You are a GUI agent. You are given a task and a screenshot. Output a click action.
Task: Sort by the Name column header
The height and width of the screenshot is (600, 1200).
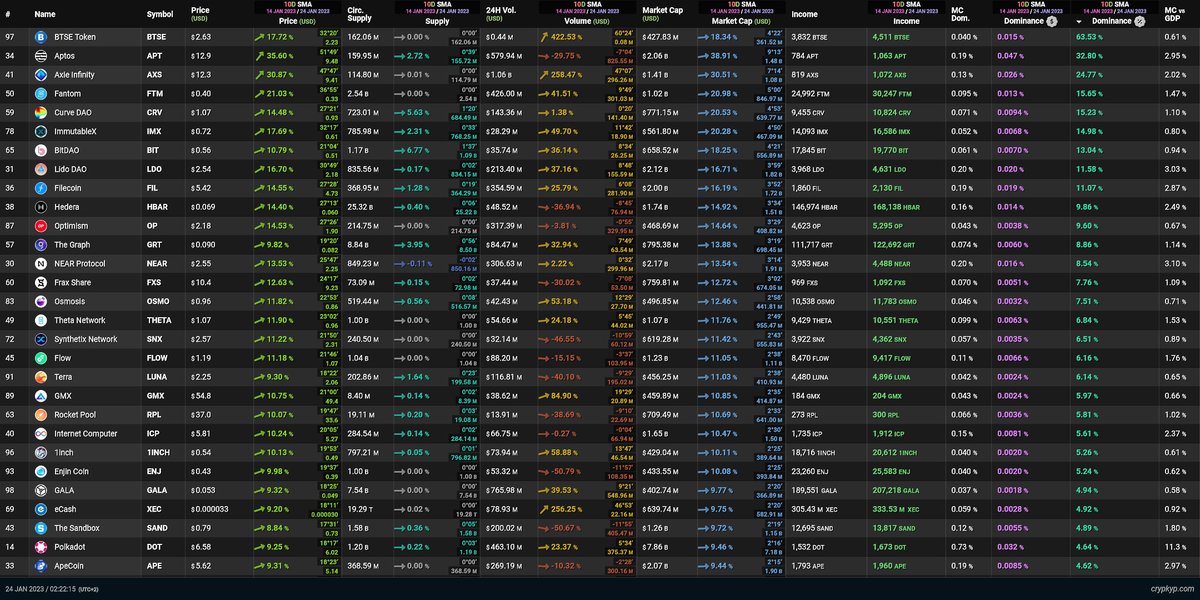coord(44,15)
